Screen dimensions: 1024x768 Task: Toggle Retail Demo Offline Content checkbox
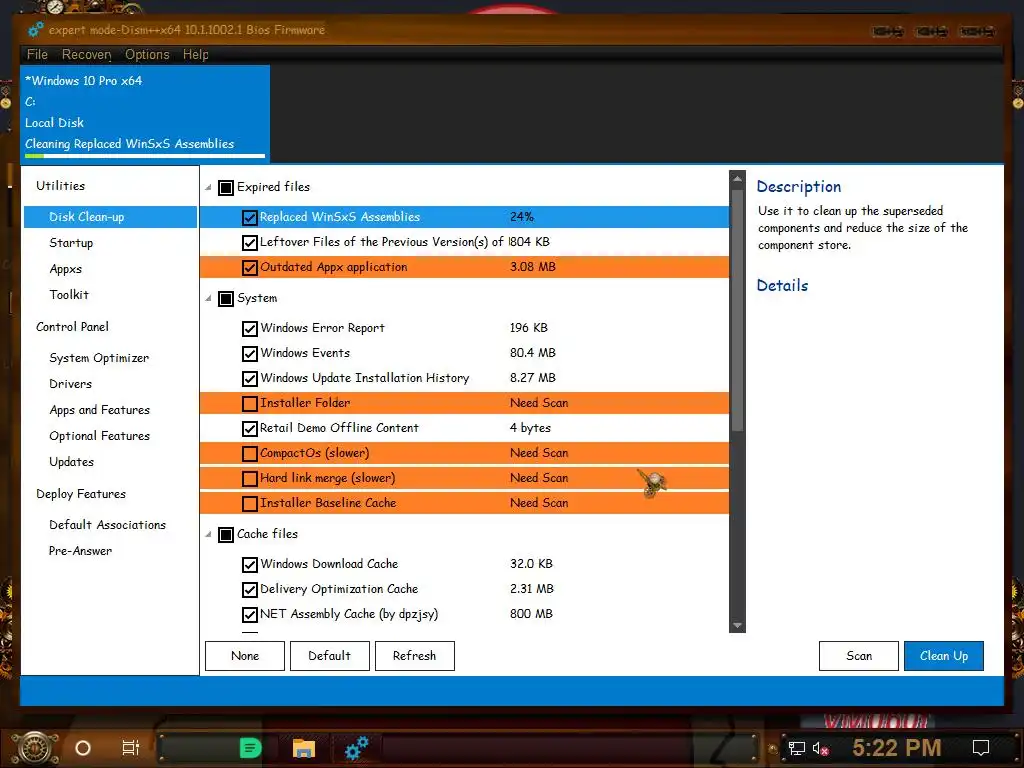249,429
